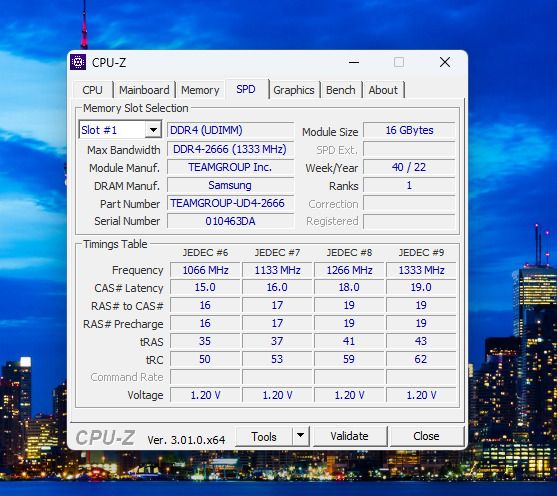This screenshot has height=496, width=557.
Task: Click the Ver. 3.01.0.x64 version text
Action: pos(186,440)
